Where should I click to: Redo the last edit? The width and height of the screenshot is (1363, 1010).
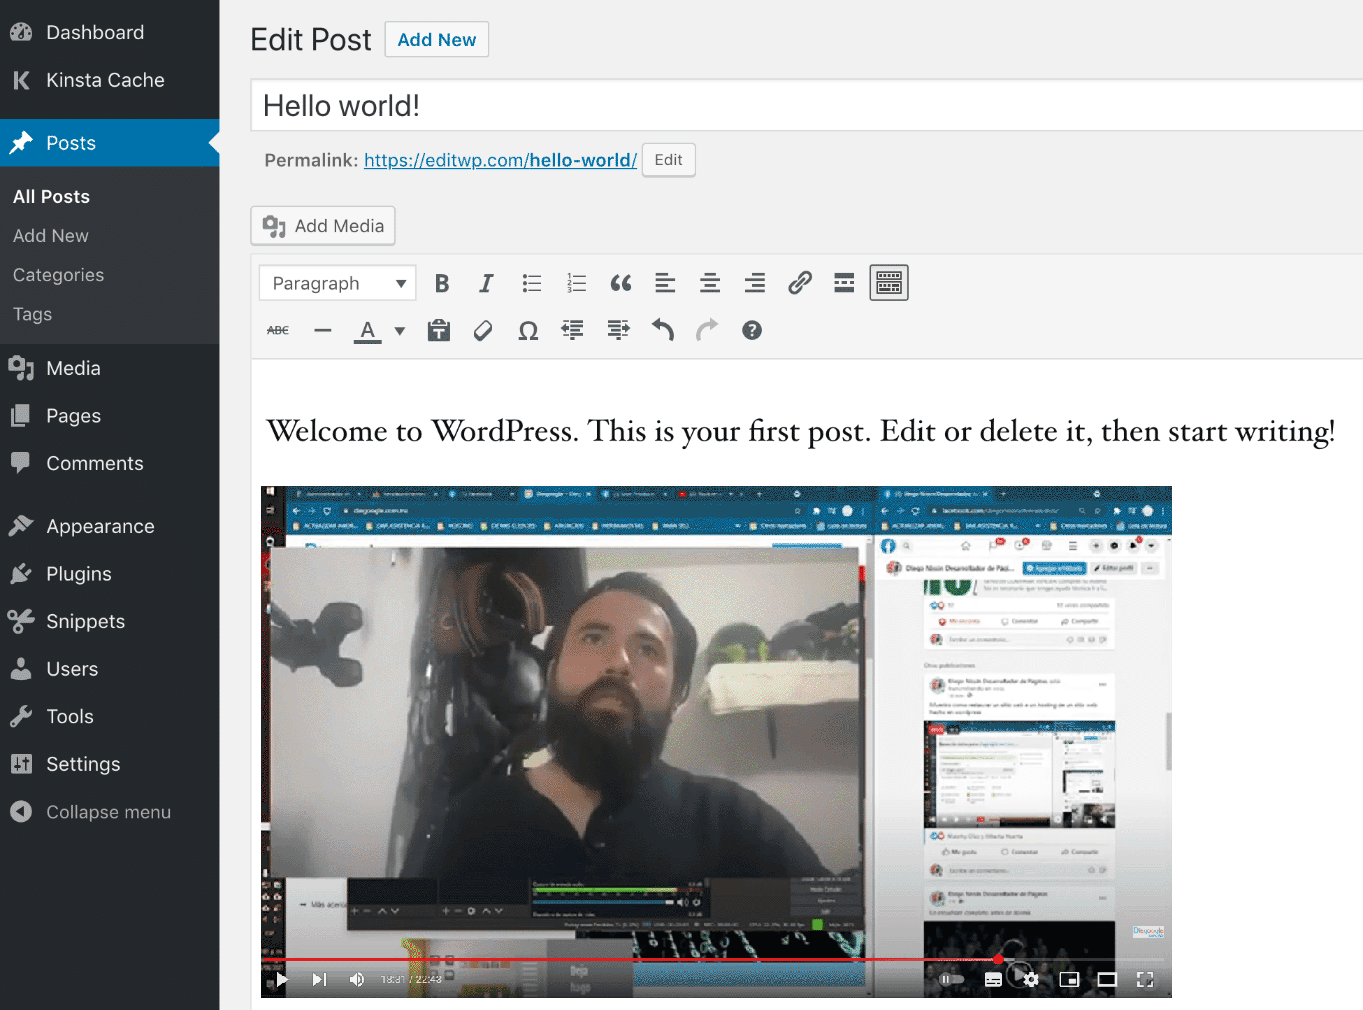coord(707,330)
